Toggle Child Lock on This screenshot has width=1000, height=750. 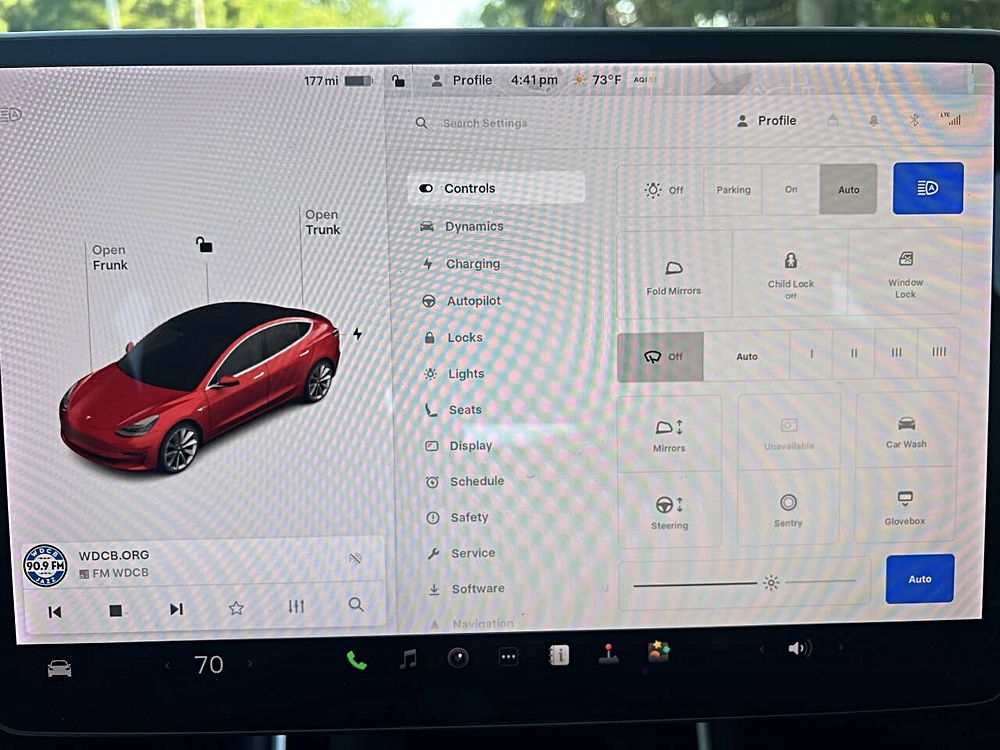790,270
